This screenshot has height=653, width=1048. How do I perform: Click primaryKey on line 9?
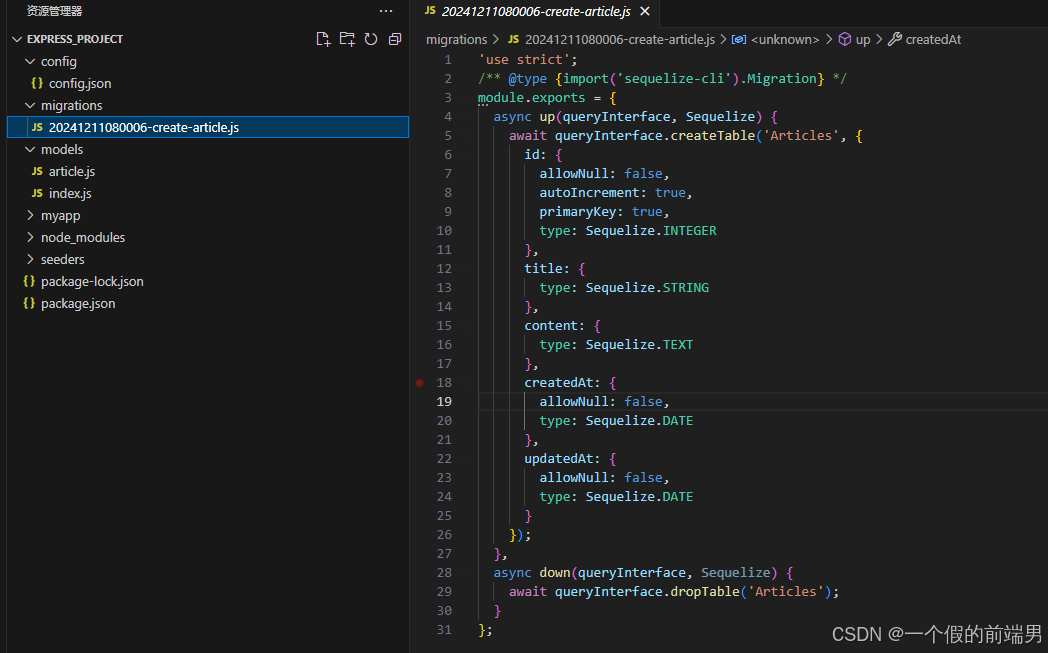click(578, 212)
